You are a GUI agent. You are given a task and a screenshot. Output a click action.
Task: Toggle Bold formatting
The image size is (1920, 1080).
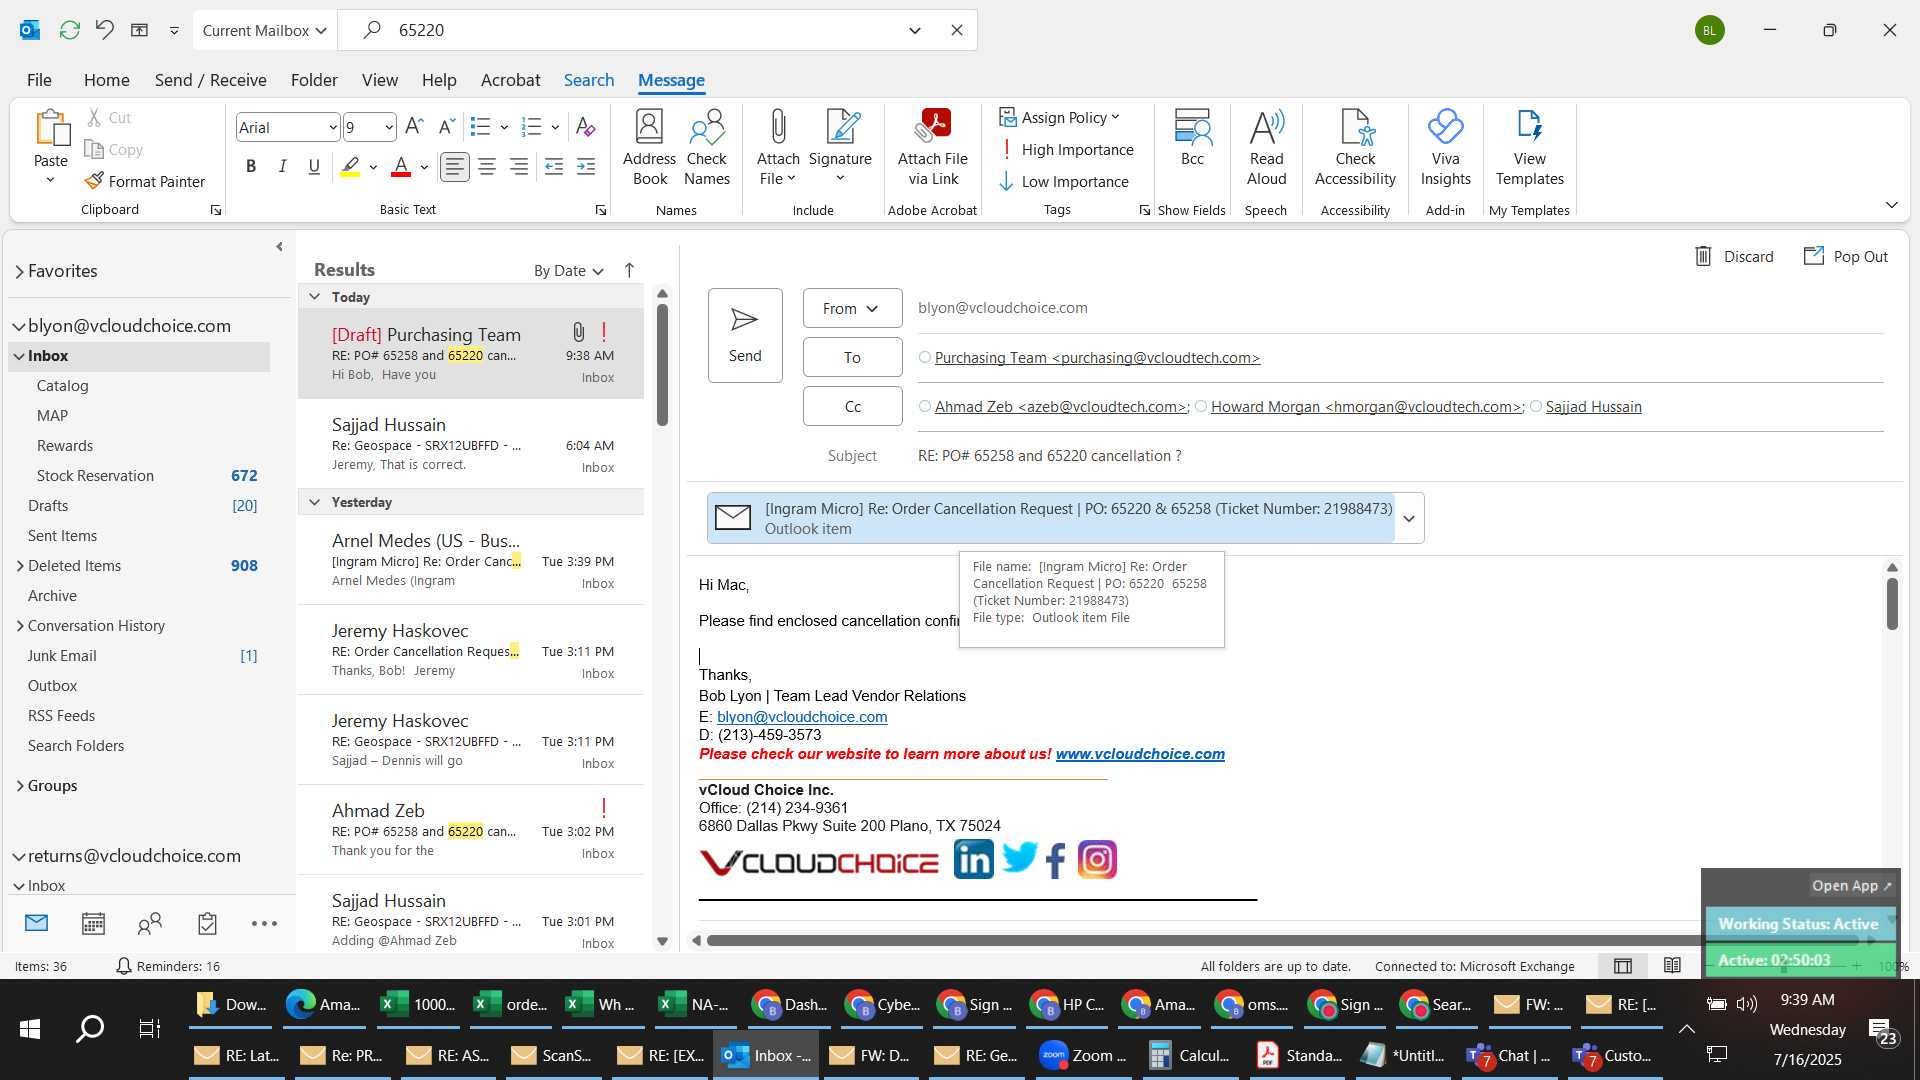click(251, 167)
